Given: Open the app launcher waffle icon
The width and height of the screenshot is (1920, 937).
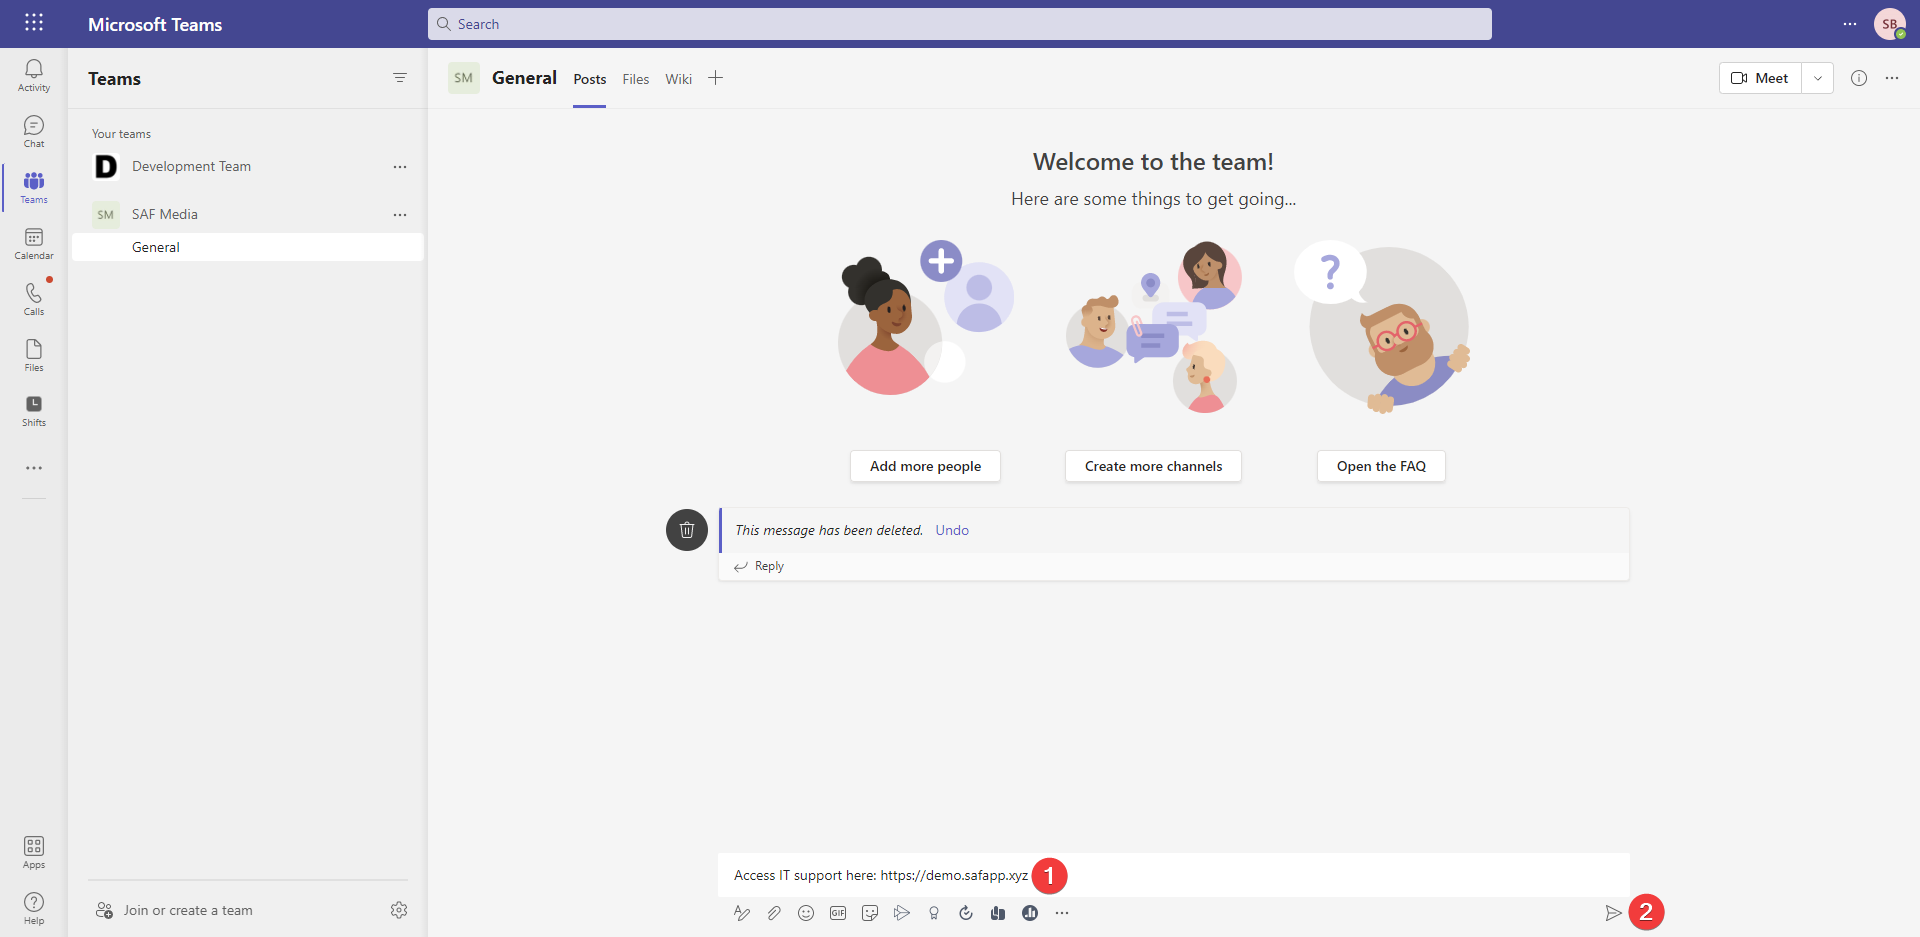Looking at the screenshot, I should point(34,23).
